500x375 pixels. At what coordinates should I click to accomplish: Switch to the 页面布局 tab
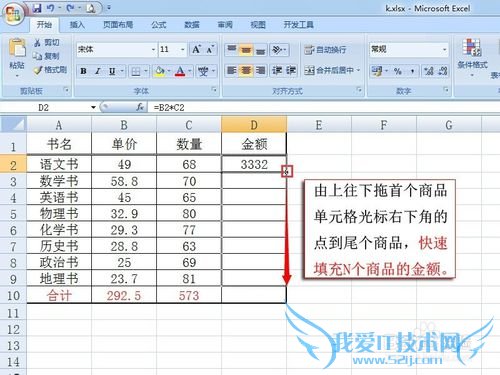click(118, 25)
